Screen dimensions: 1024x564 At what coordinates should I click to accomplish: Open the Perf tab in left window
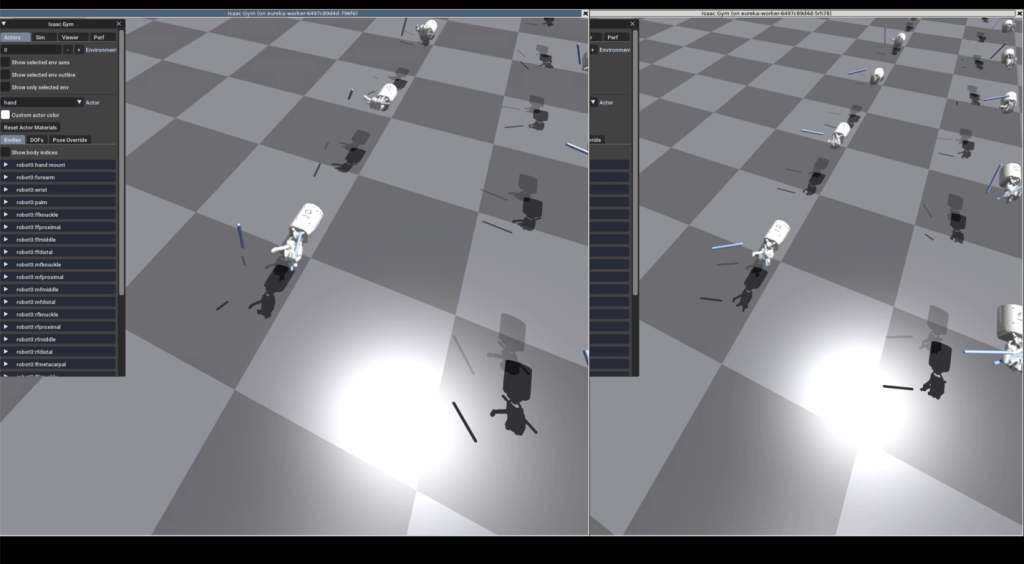pos(101,37)
